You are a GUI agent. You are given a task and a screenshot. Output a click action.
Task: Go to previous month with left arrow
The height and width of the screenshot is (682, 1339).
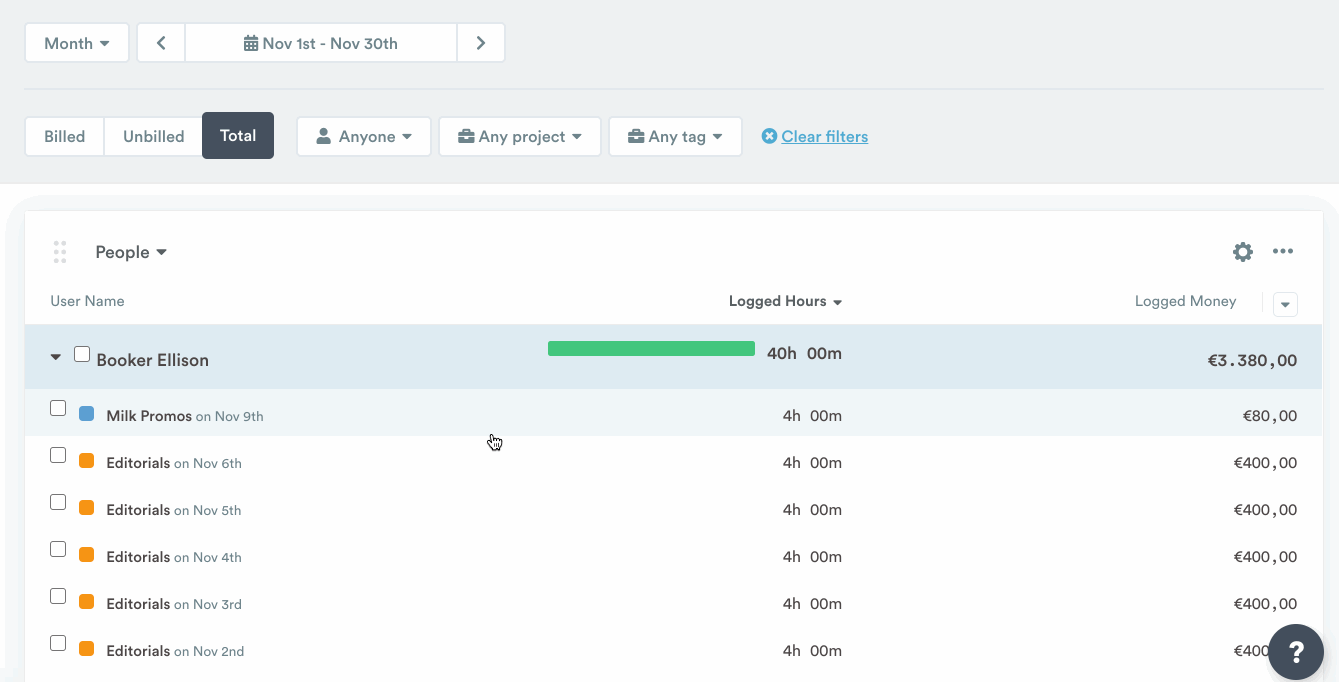161,43
